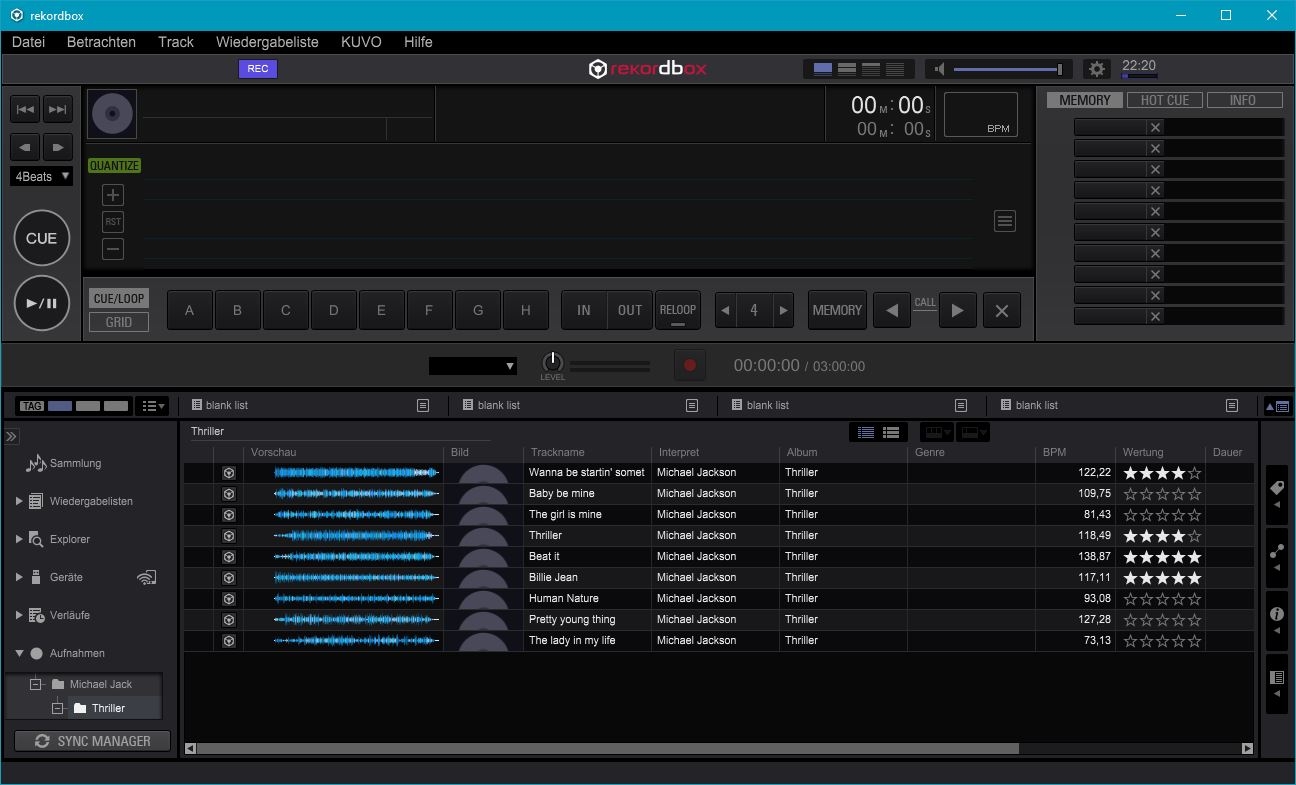Select hot cue A button
The height and width of the screenshot is (785, 1296).
189,310
